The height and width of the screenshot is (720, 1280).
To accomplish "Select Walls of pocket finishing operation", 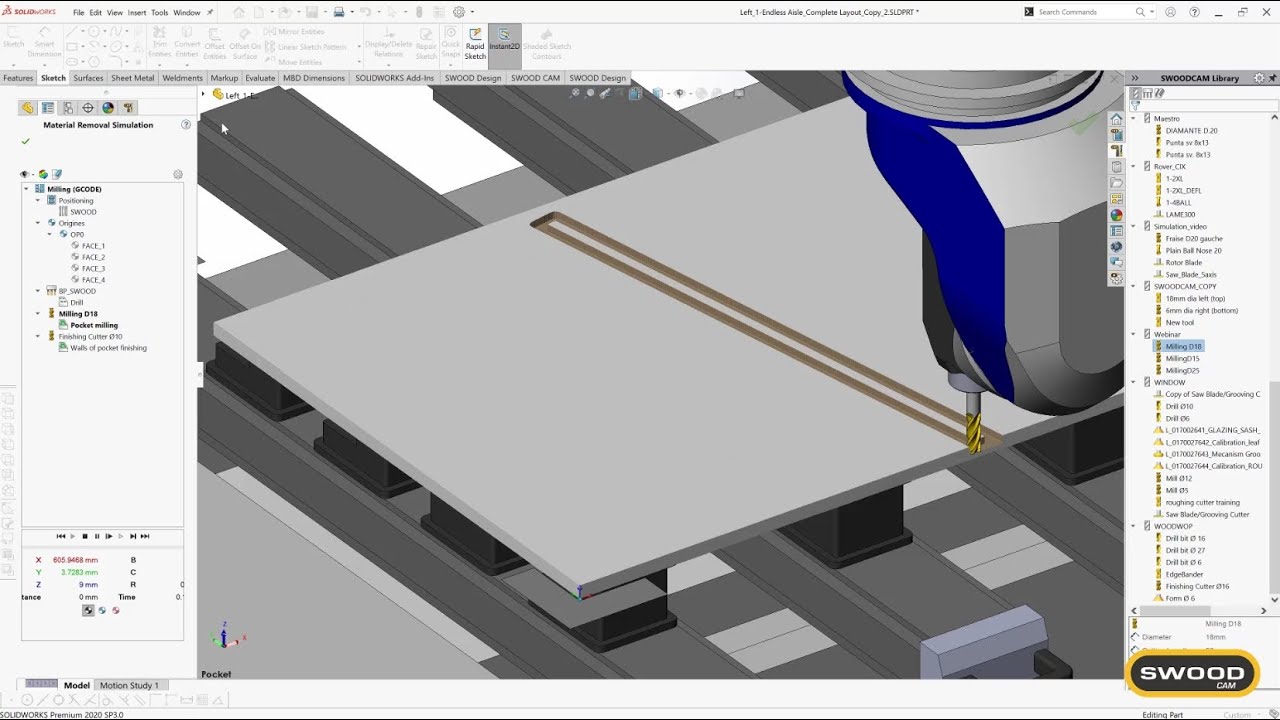I will pyautogui.click(x=108, y=348).
